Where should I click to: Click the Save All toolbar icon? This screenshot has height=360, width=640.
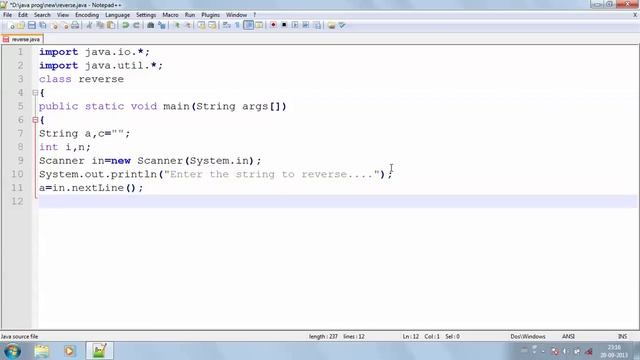[42, 25]
